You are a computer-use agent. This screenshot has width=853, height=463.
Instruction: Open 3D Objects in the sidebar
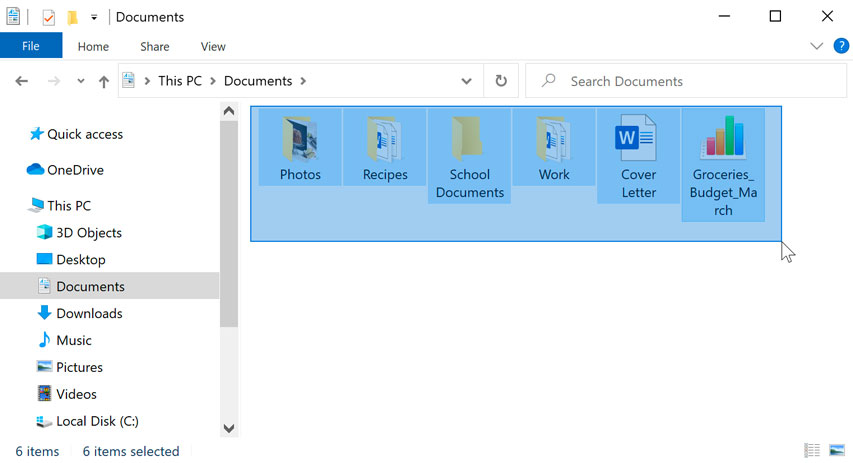click(x=79, y=232)
